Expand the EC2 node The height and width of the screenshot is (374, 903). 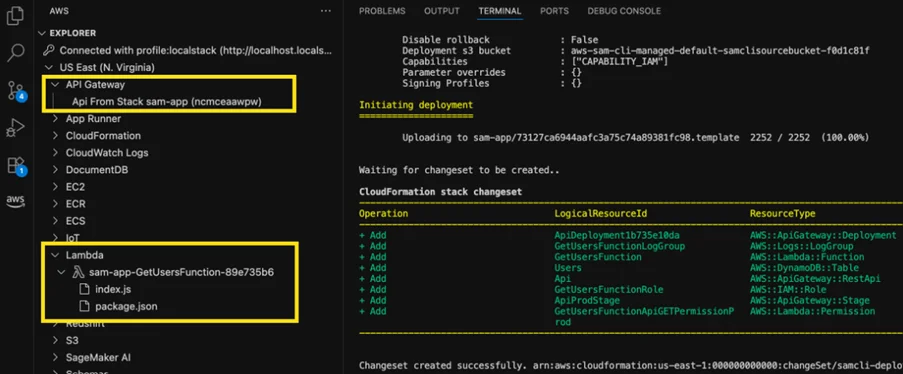tap(55, 187)
